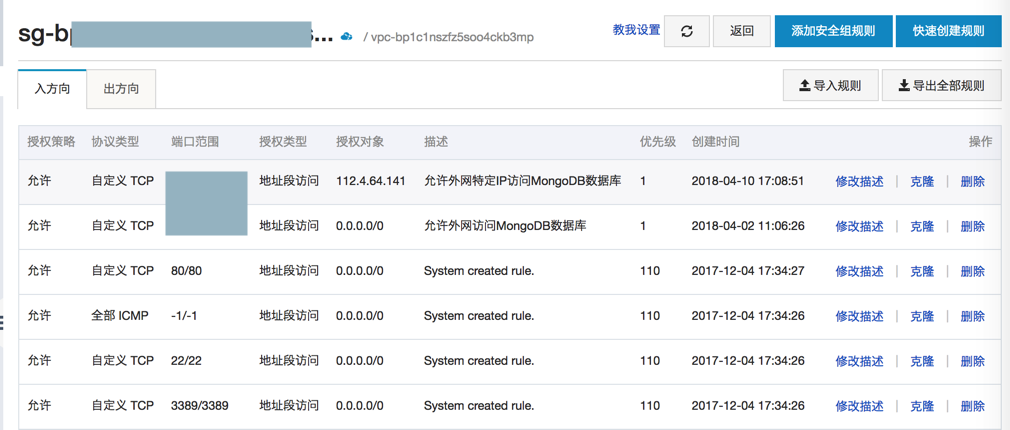This screenshot has width=1010, height=430.
Task: Open 快速创建规则
Action: tap(948, 31)
